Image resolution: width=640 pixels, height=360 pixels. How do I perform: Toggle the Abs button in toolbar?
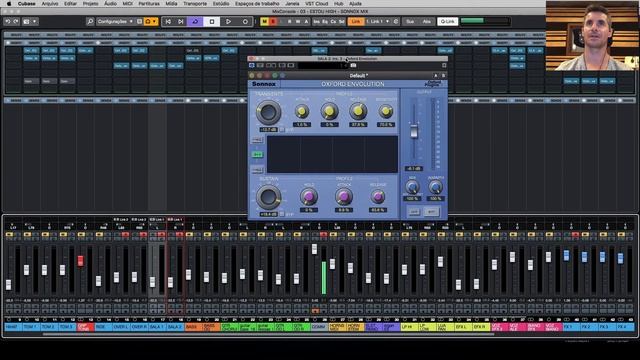point(426,22)
